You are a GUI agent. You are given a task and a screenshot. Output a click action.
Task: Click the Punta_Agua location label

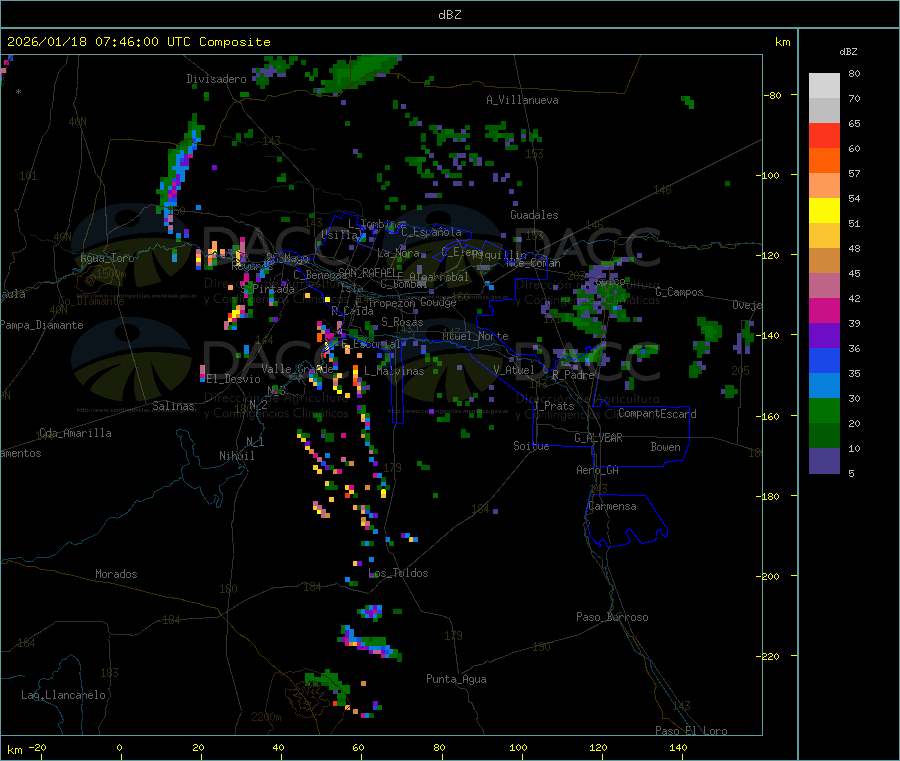pos(456,679)
